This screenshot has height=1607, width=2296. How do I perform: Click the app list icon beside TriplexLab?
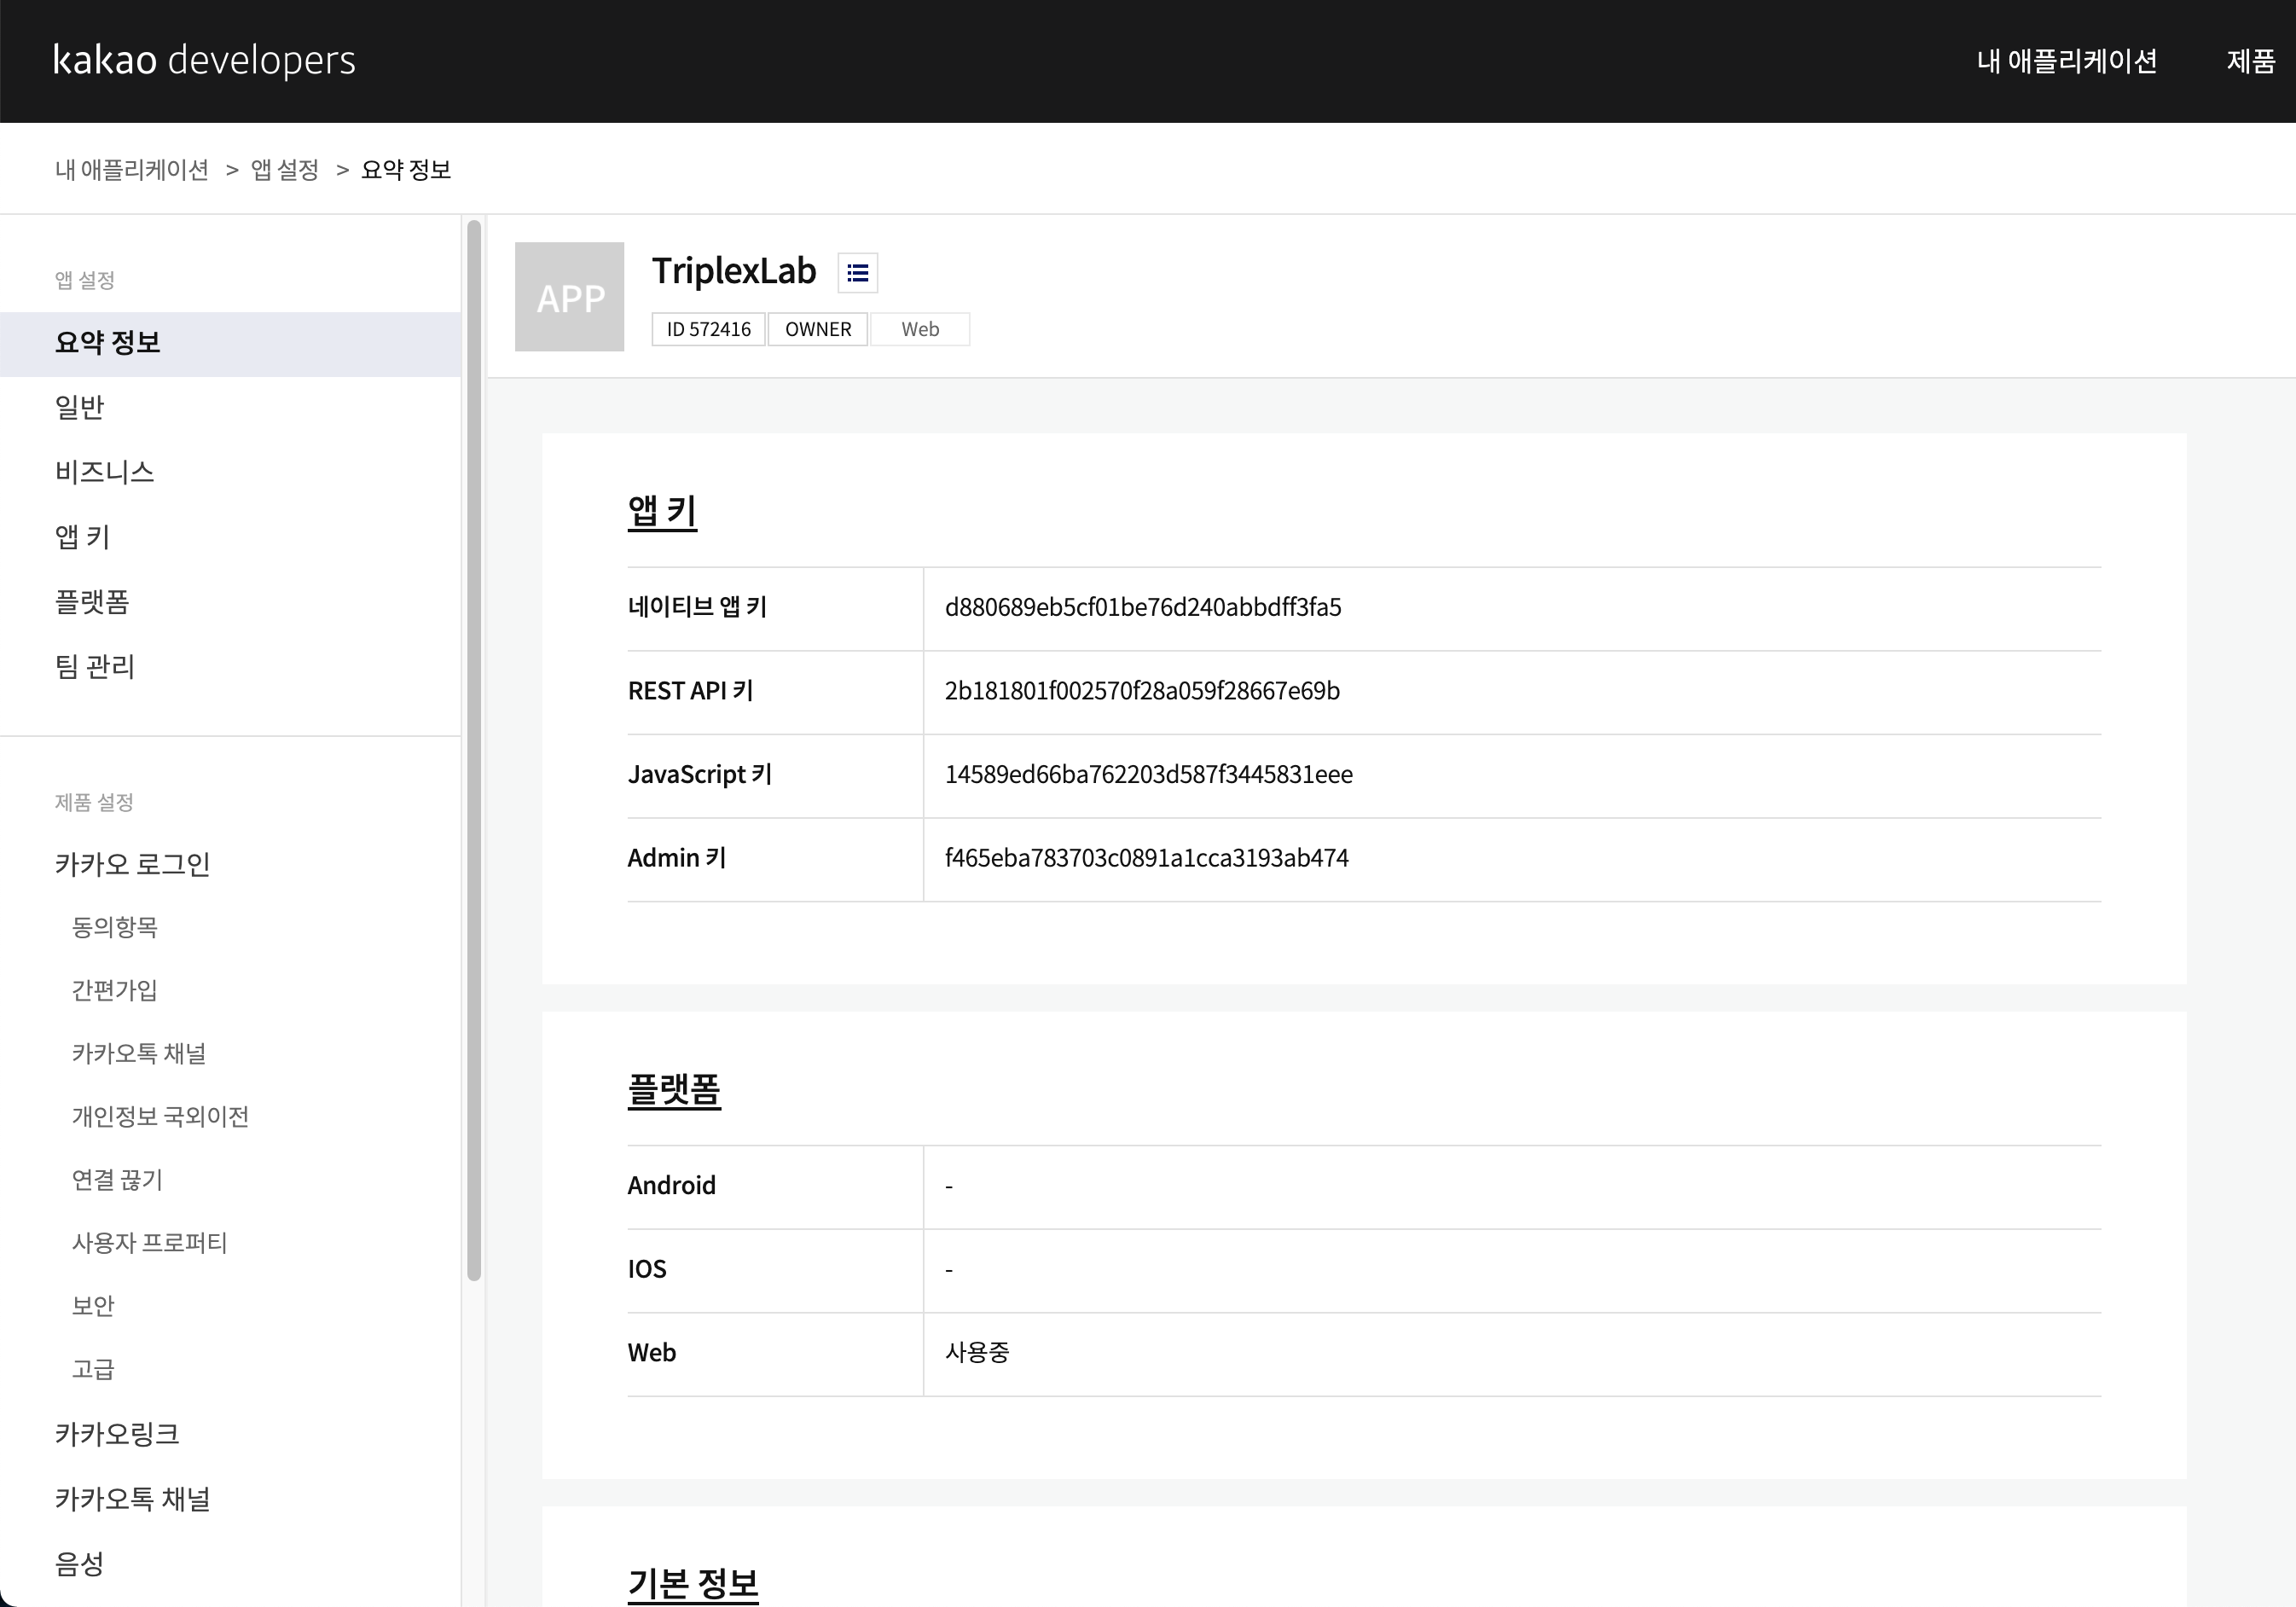pos(857,272)
